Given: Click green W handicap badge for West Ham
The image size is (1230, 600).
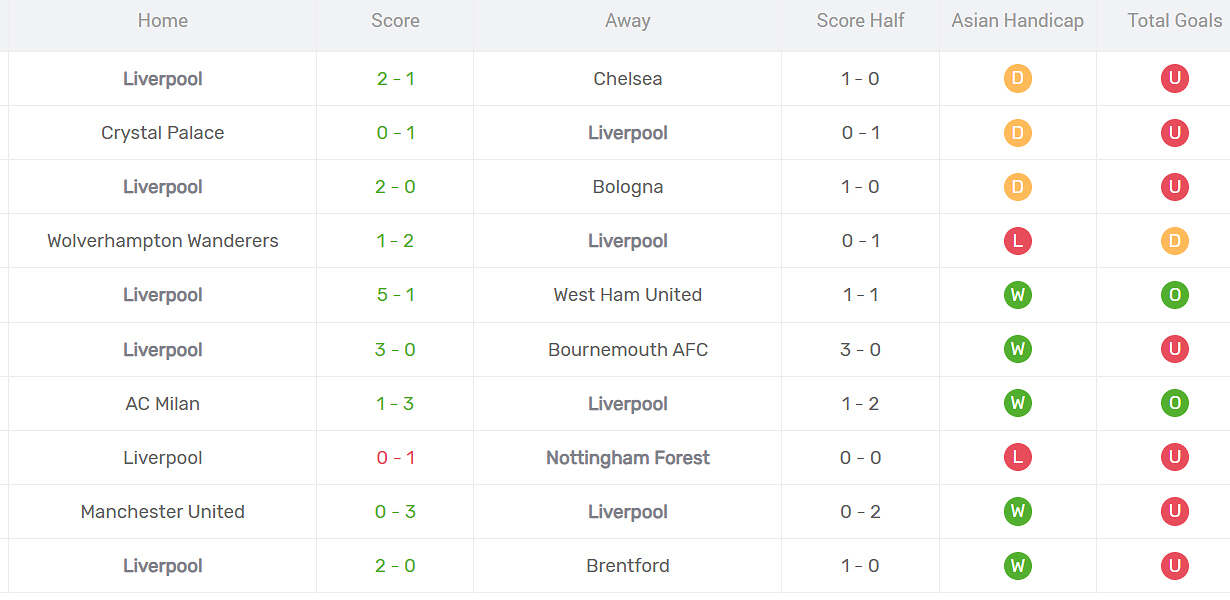Looking at the screenshot, I should coord(1017,295).
